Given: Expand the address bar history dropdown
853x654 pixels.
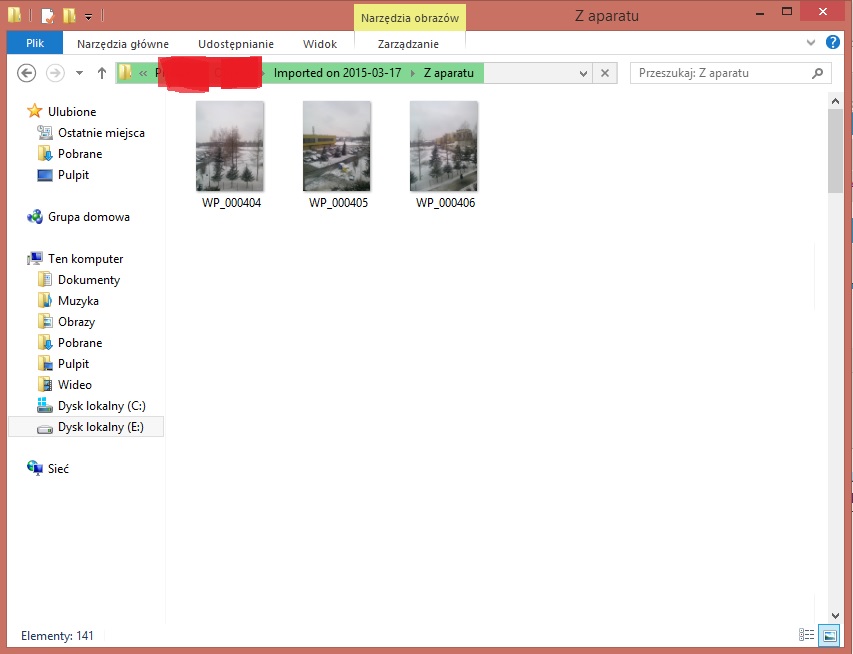Looking at the screenshot, I should (x=584, y=73).
